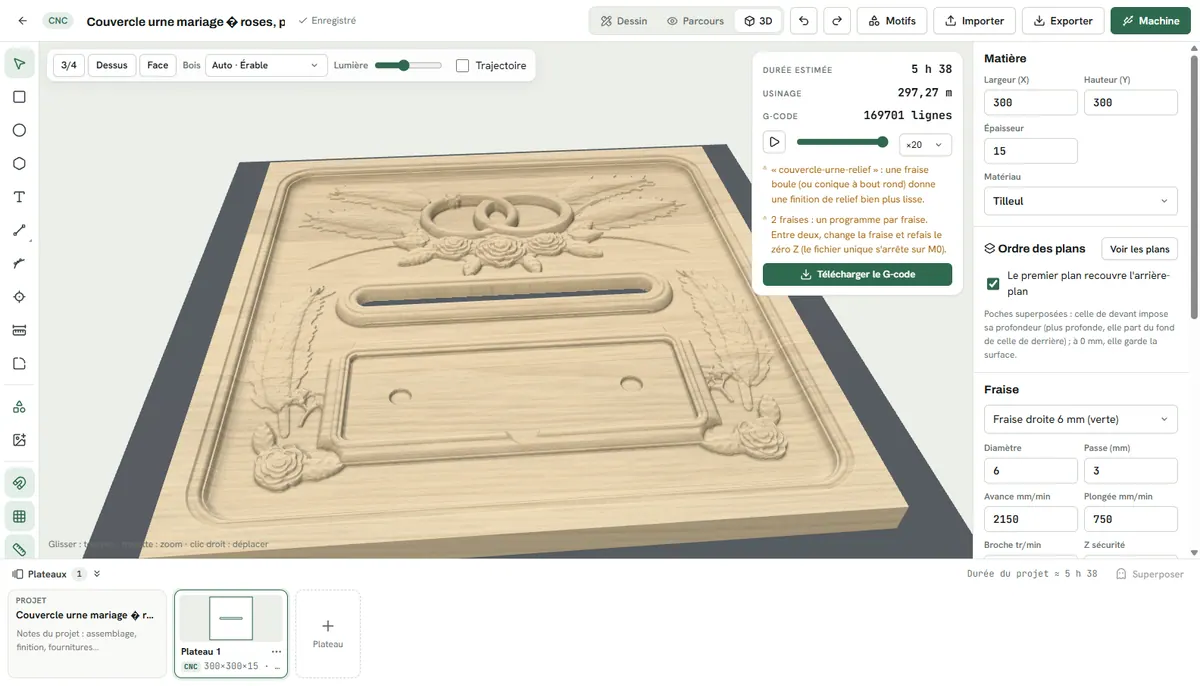The width and height of the screenshot is (1200, 686).
Task: Click 'Voir les plans' button
Action: pos(1139,249)
